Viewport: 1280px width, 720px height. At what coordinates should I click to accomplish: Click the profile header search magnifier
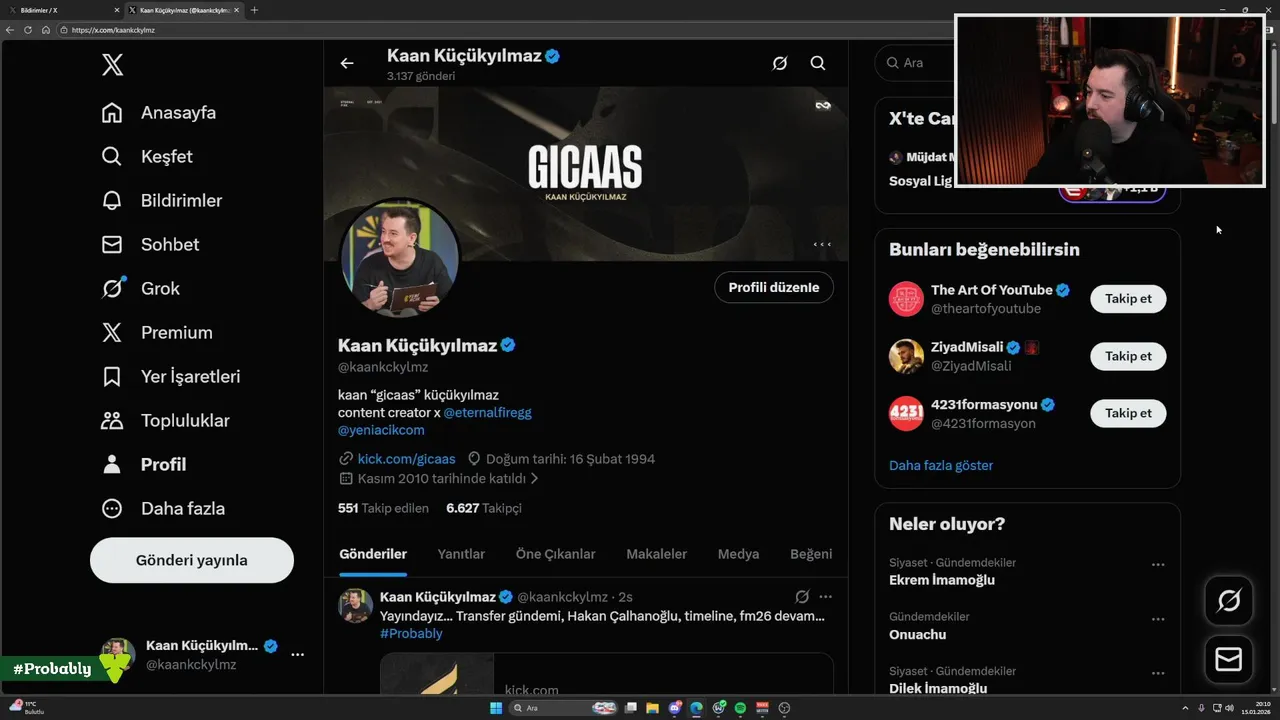[x=818, y=63]
